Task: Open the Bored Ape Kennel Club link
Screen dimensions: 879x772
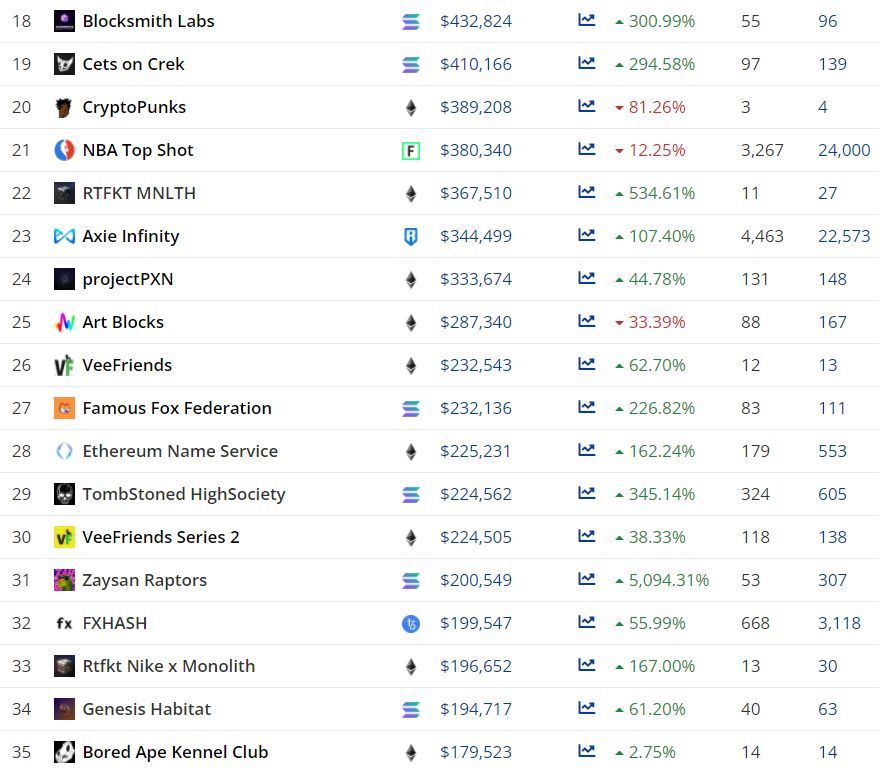Action: (x=175, y=752)
